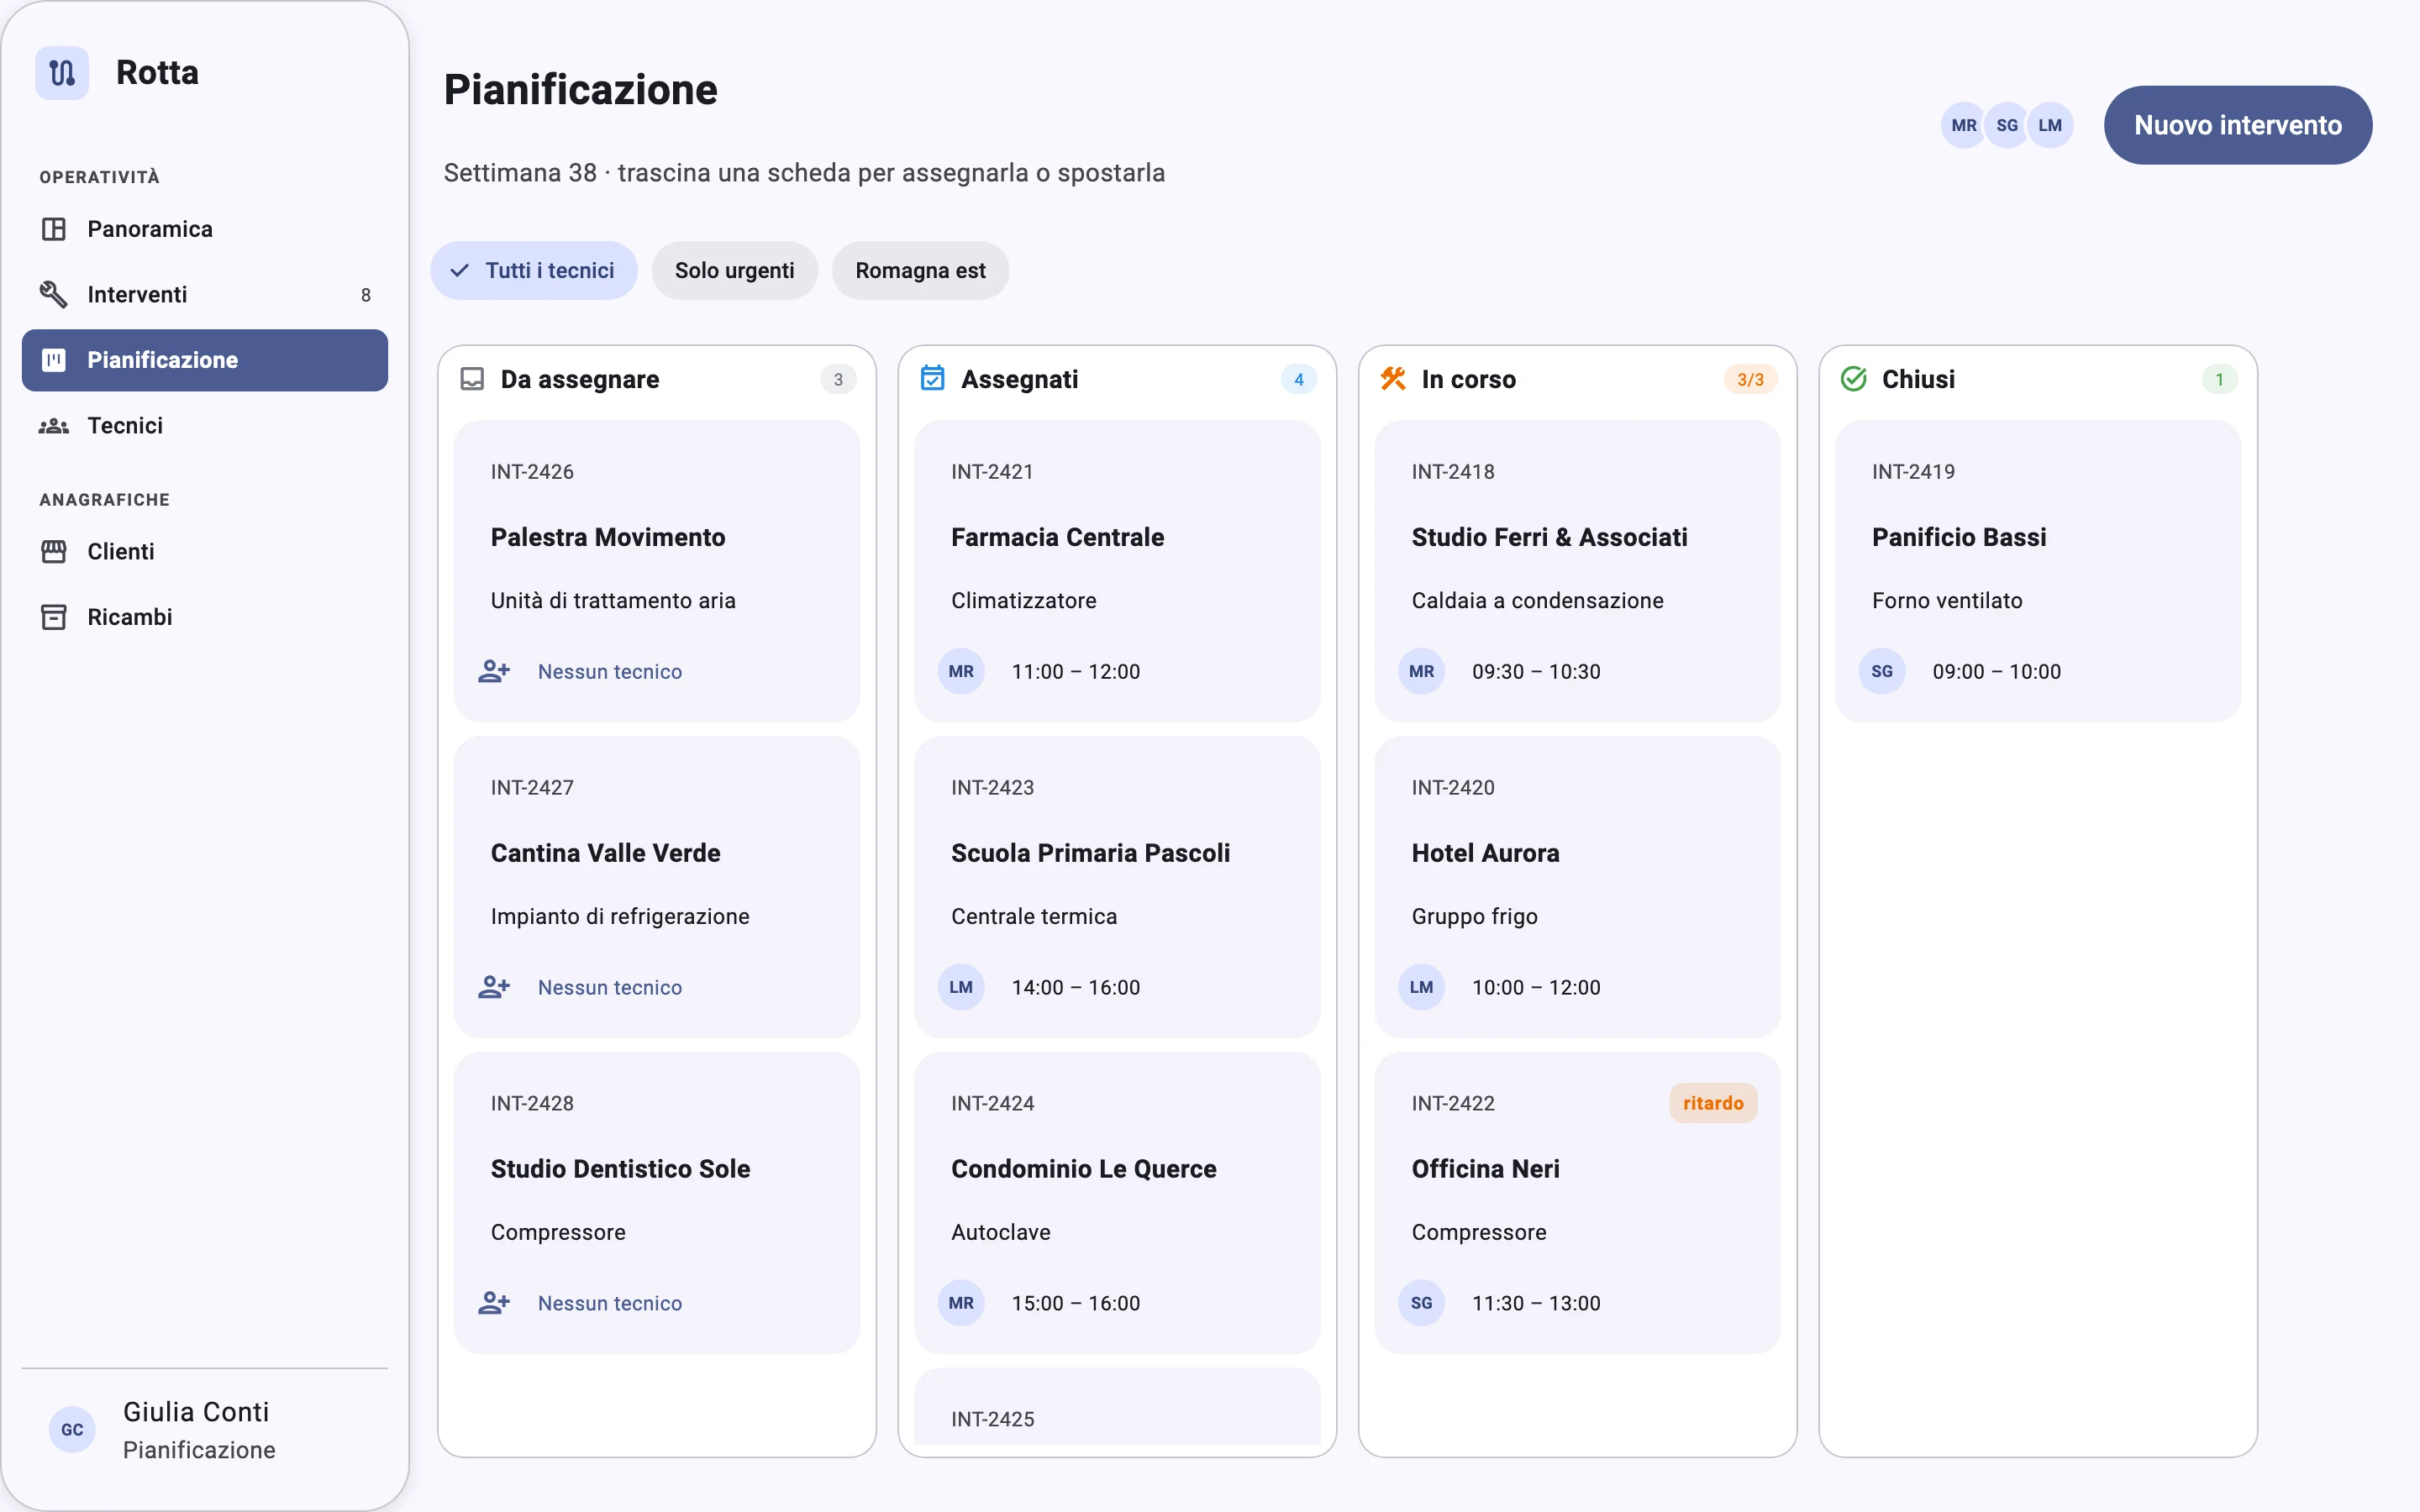Viewport: 2420px width, 1512px height.
Task: Click the ritardo badge on Officina Neri card
Action: [1713, 1103]
